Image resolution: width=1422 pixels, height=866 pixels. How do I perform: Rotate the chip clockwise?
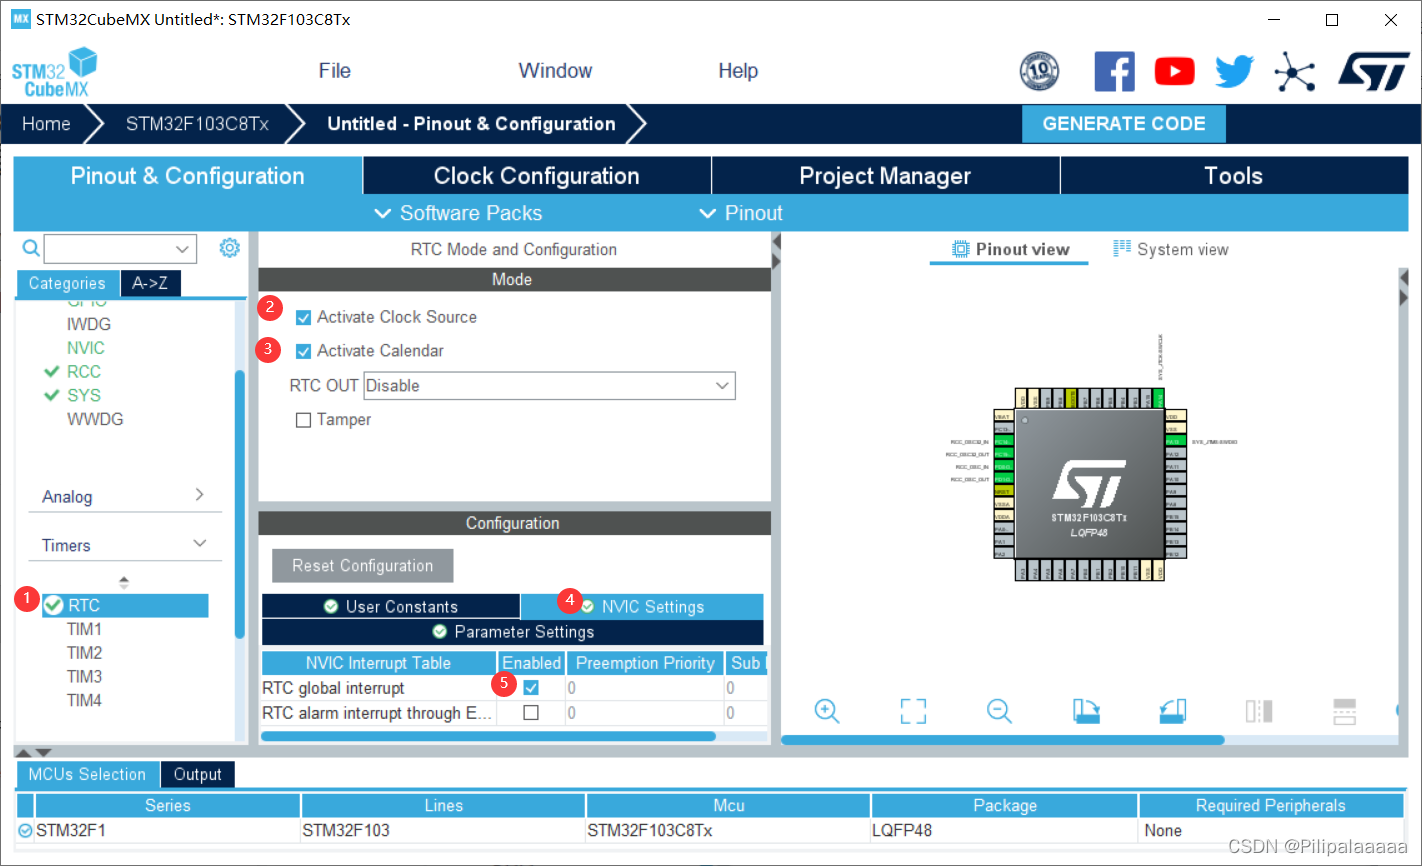1086,711
